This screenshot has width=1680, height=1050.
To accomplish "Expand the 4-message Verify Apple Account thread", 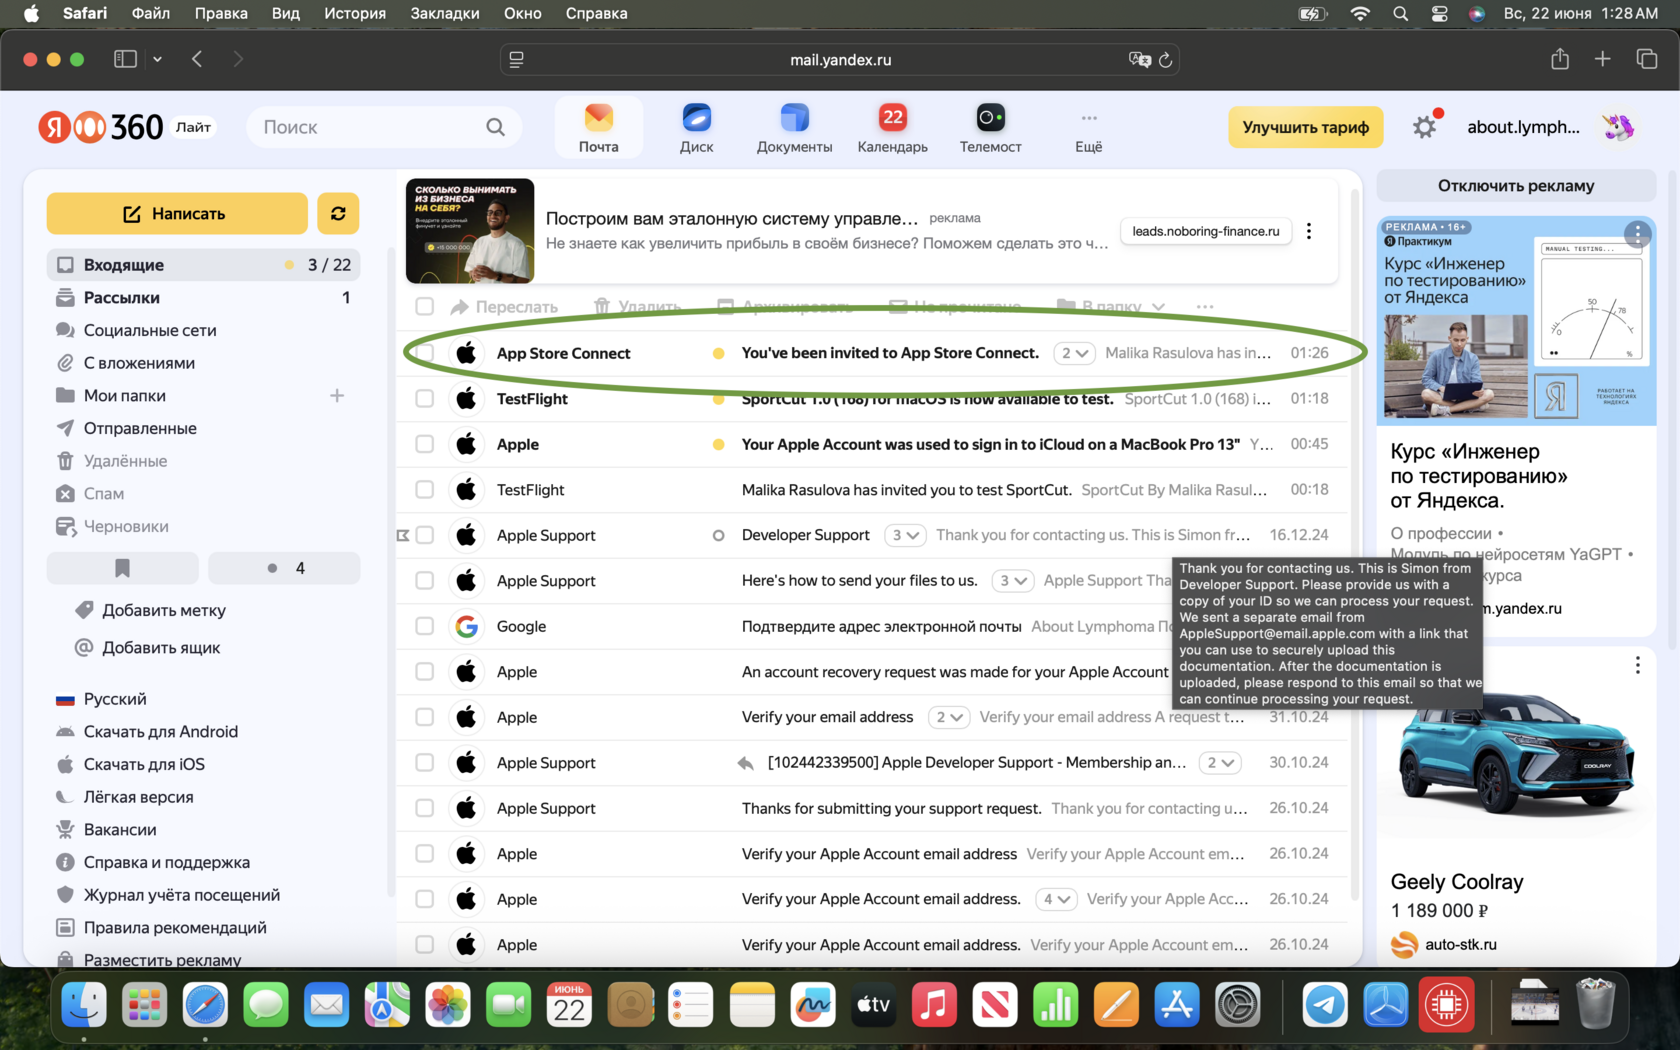I will (1056, 899).
